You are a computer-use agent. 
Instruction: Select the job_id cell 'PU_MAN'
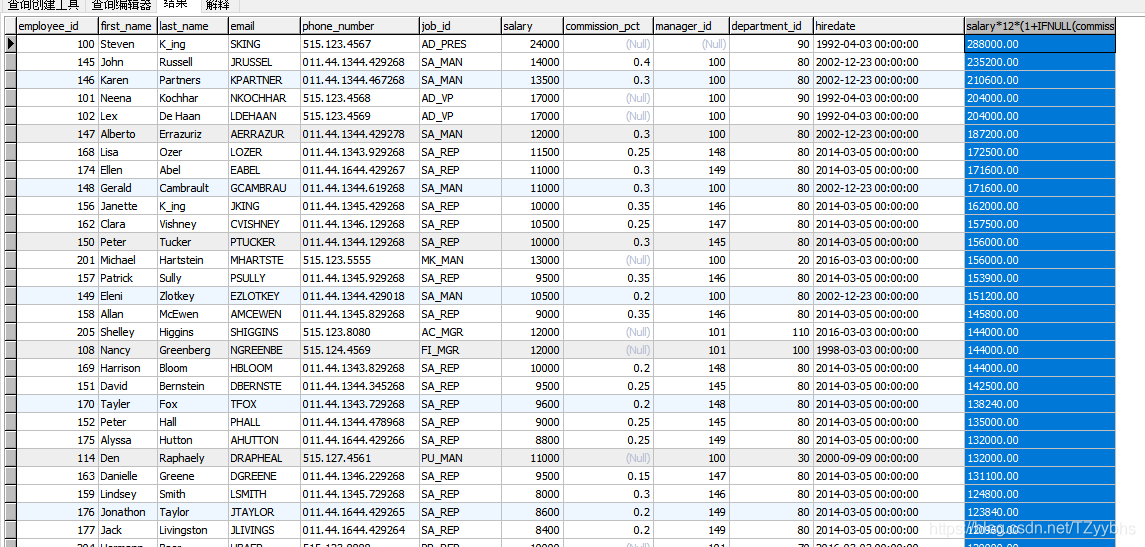point(459,458)
